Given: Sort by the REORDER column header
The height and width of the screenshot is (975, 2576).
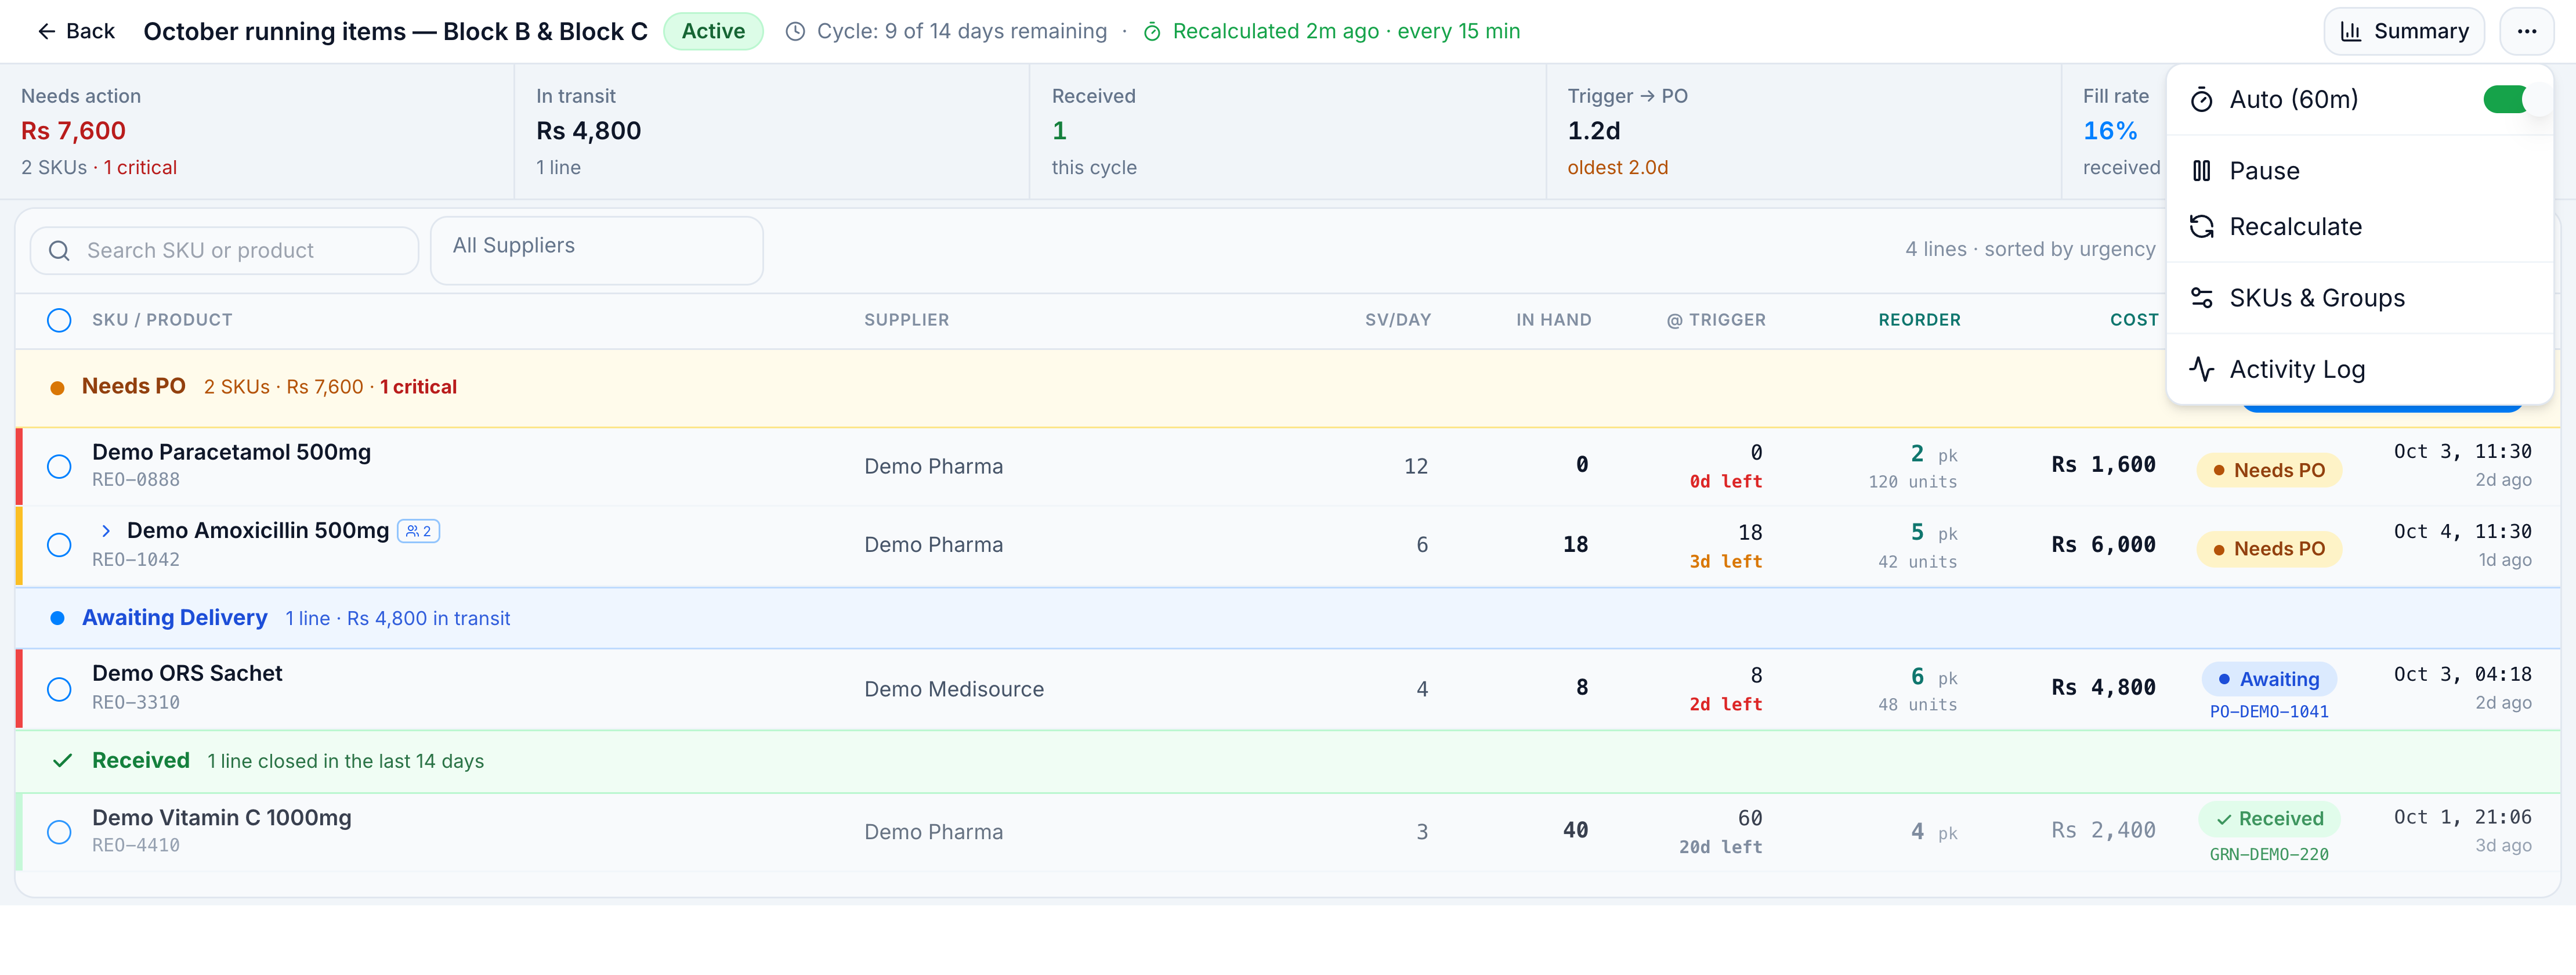Looking at the screenshot, I should (x=1919, y=320).
